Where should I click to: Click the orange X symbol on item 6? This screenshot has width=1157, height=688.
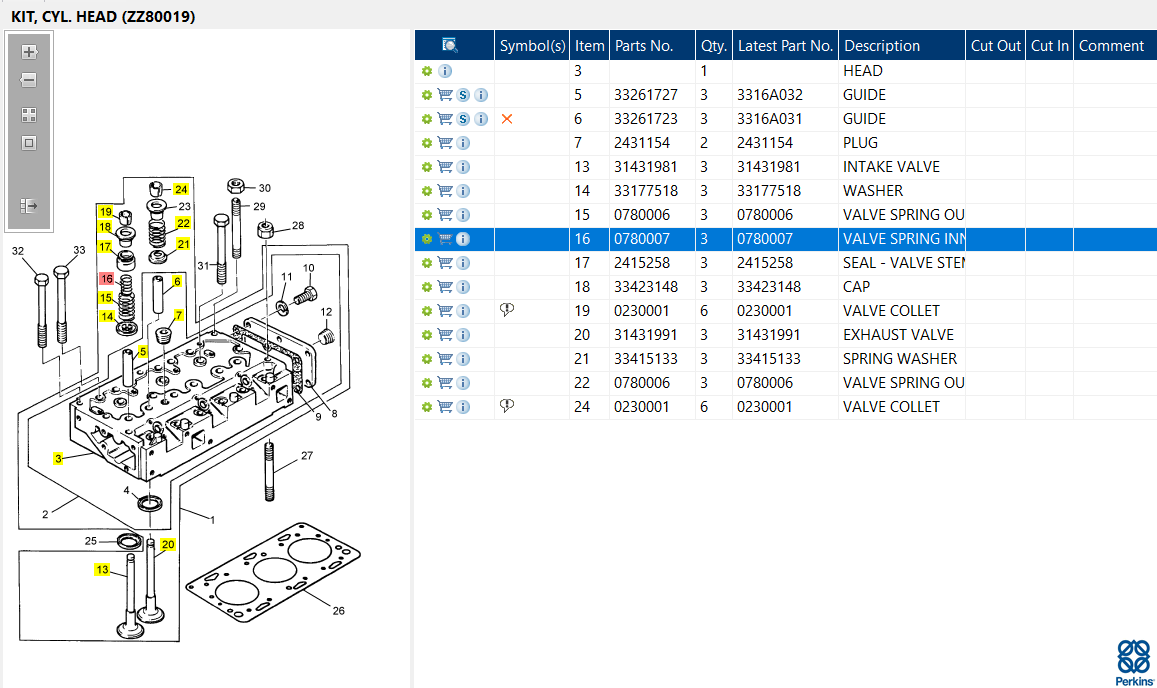click(x=506, y=119)
